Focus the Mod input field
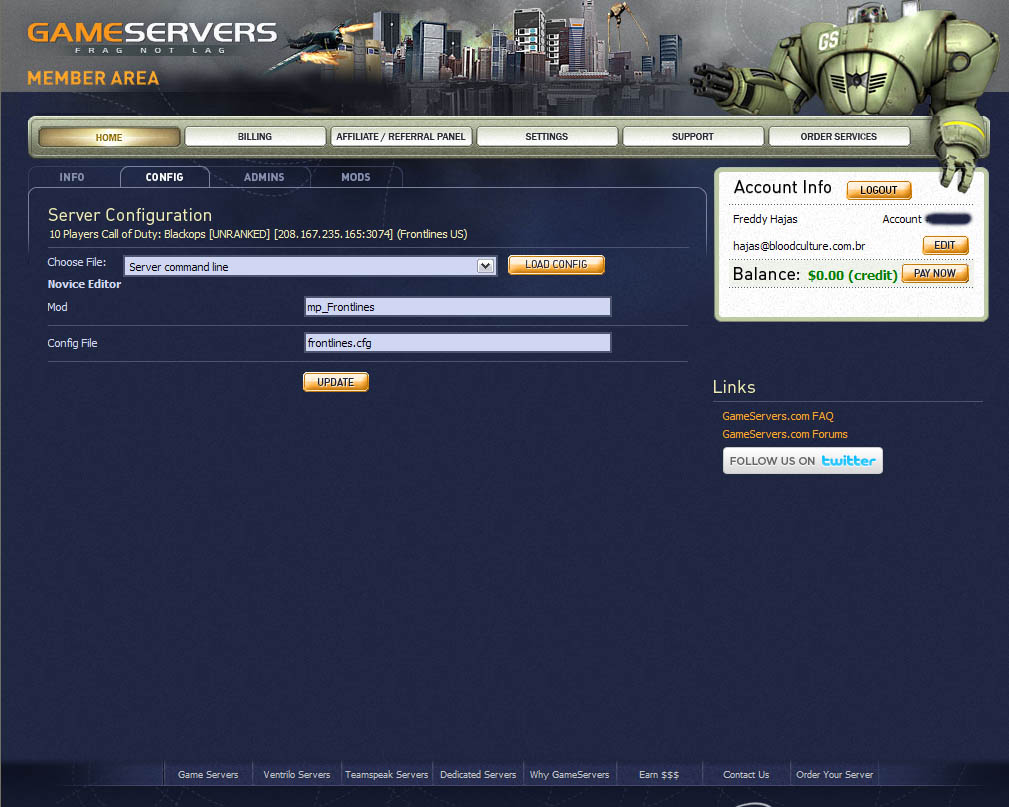 click(x=458, y=307)
